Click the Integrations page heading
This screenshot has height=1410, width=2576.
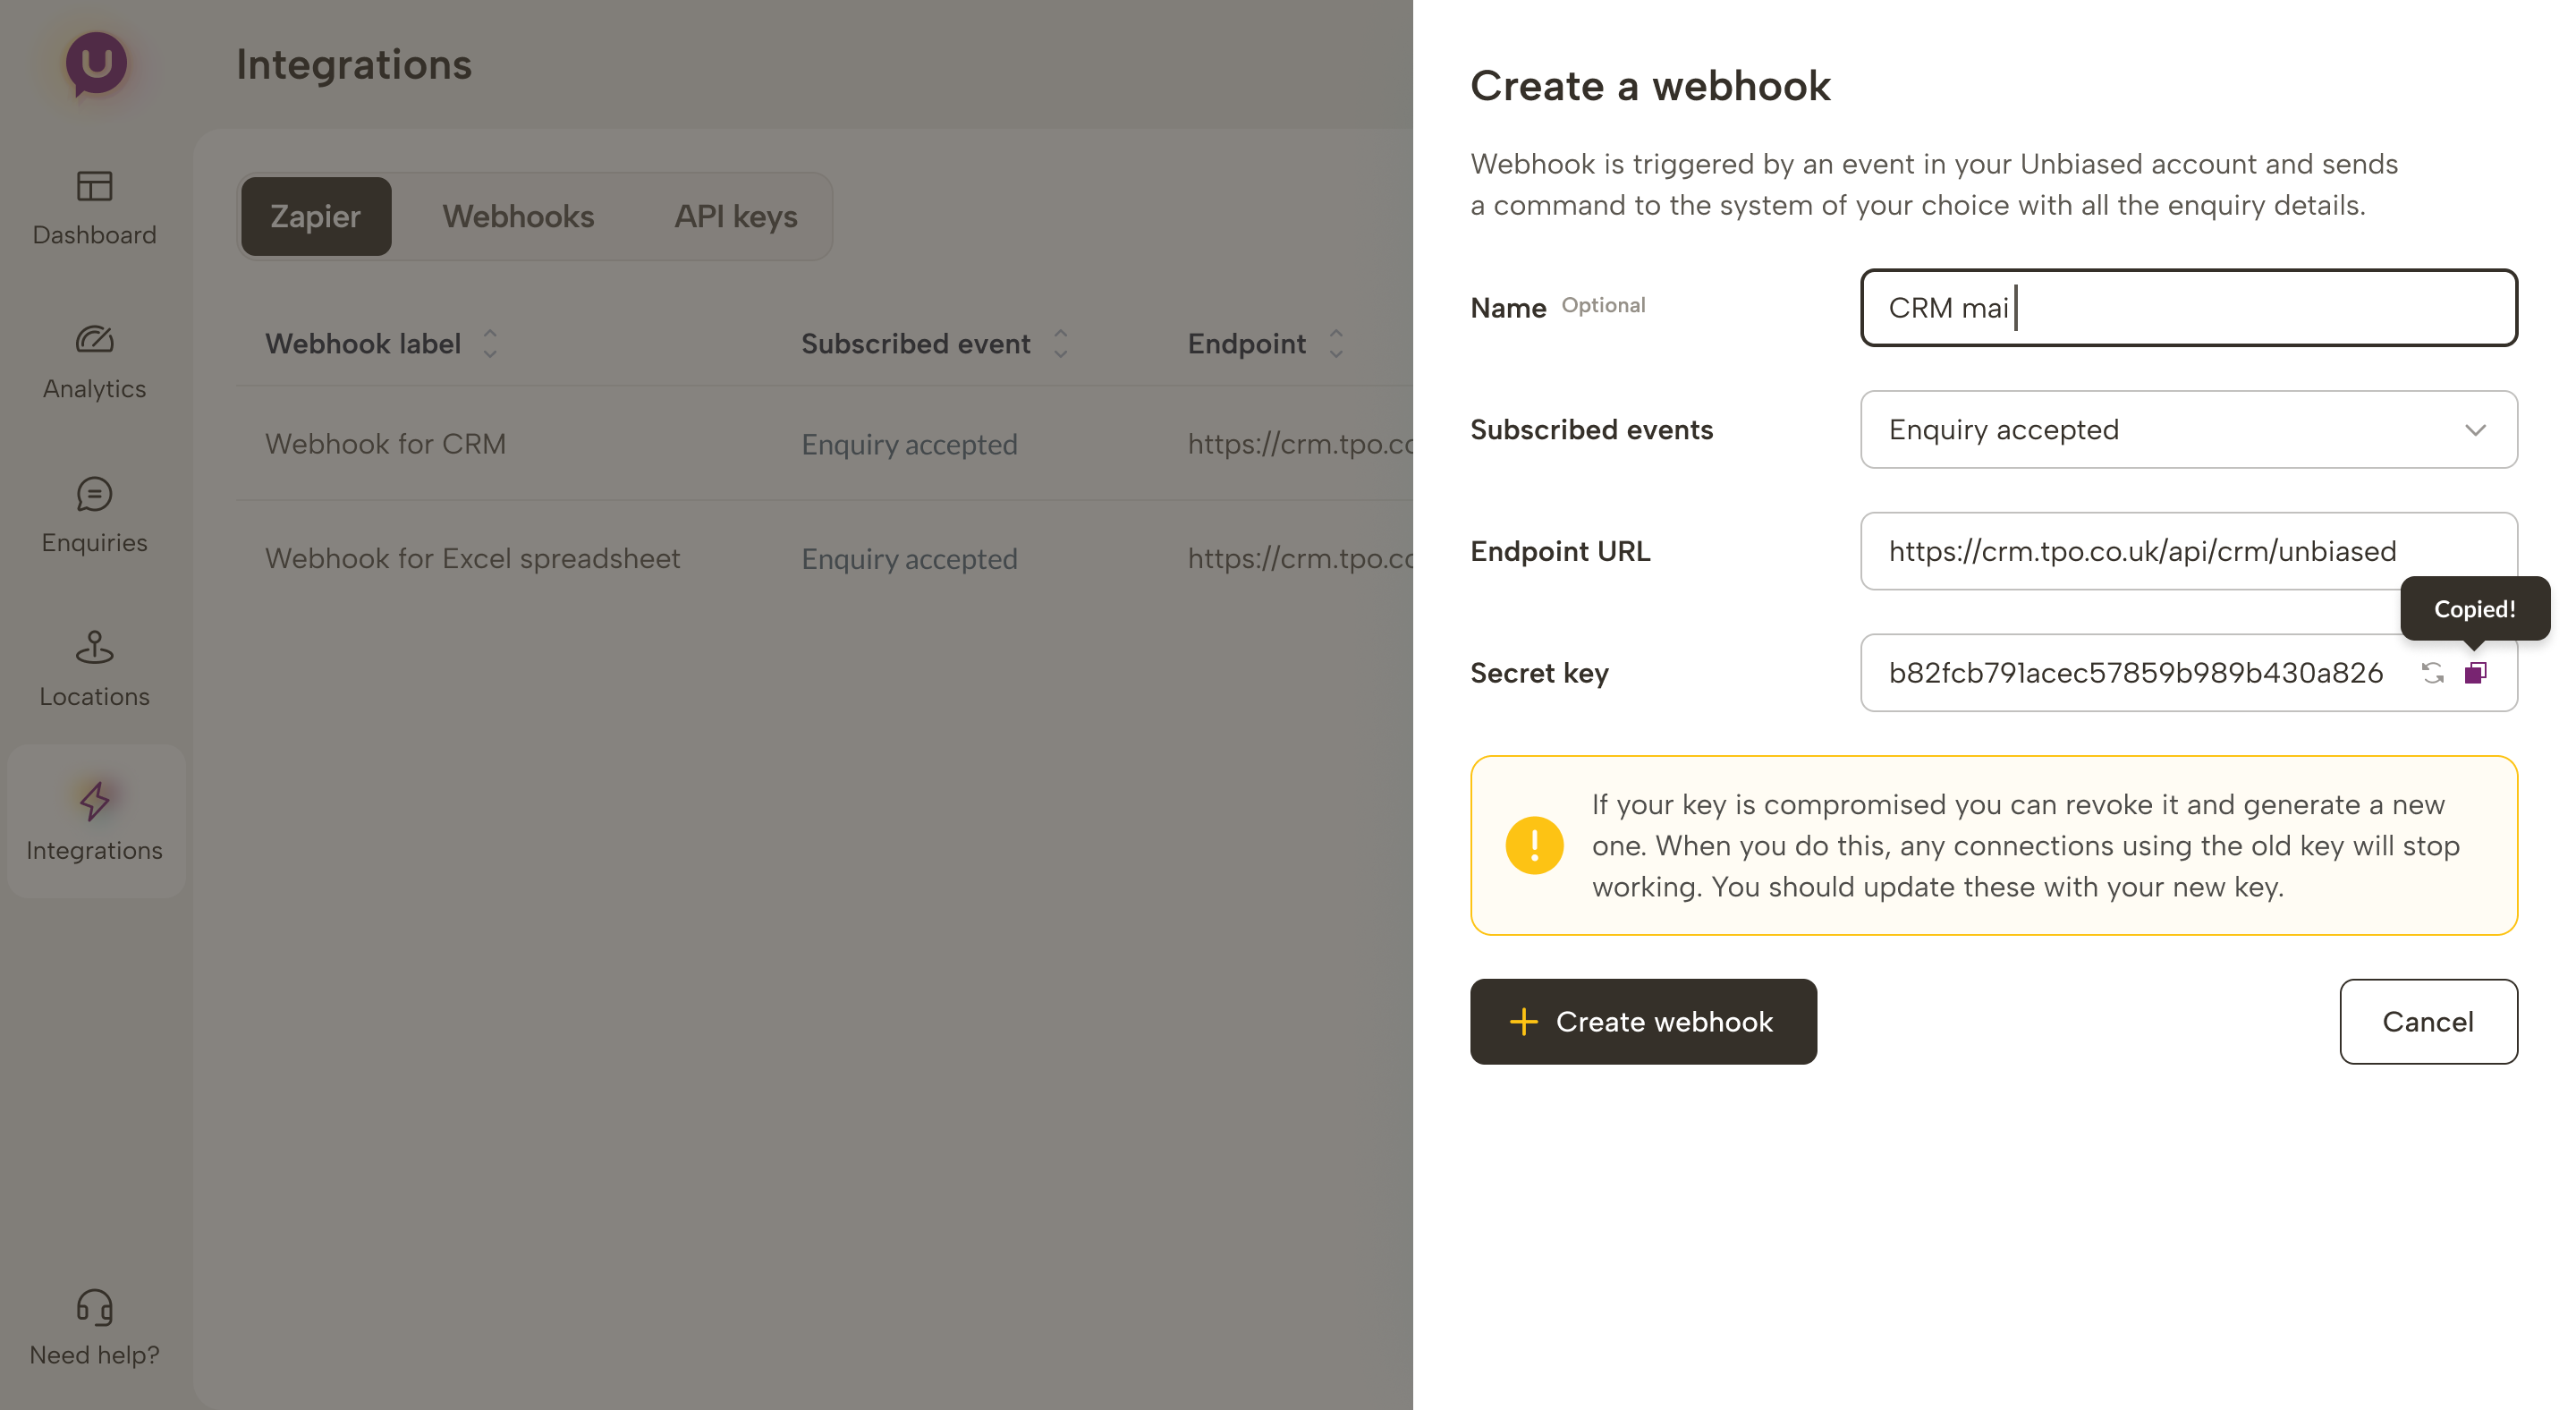[x=354, y=65]
